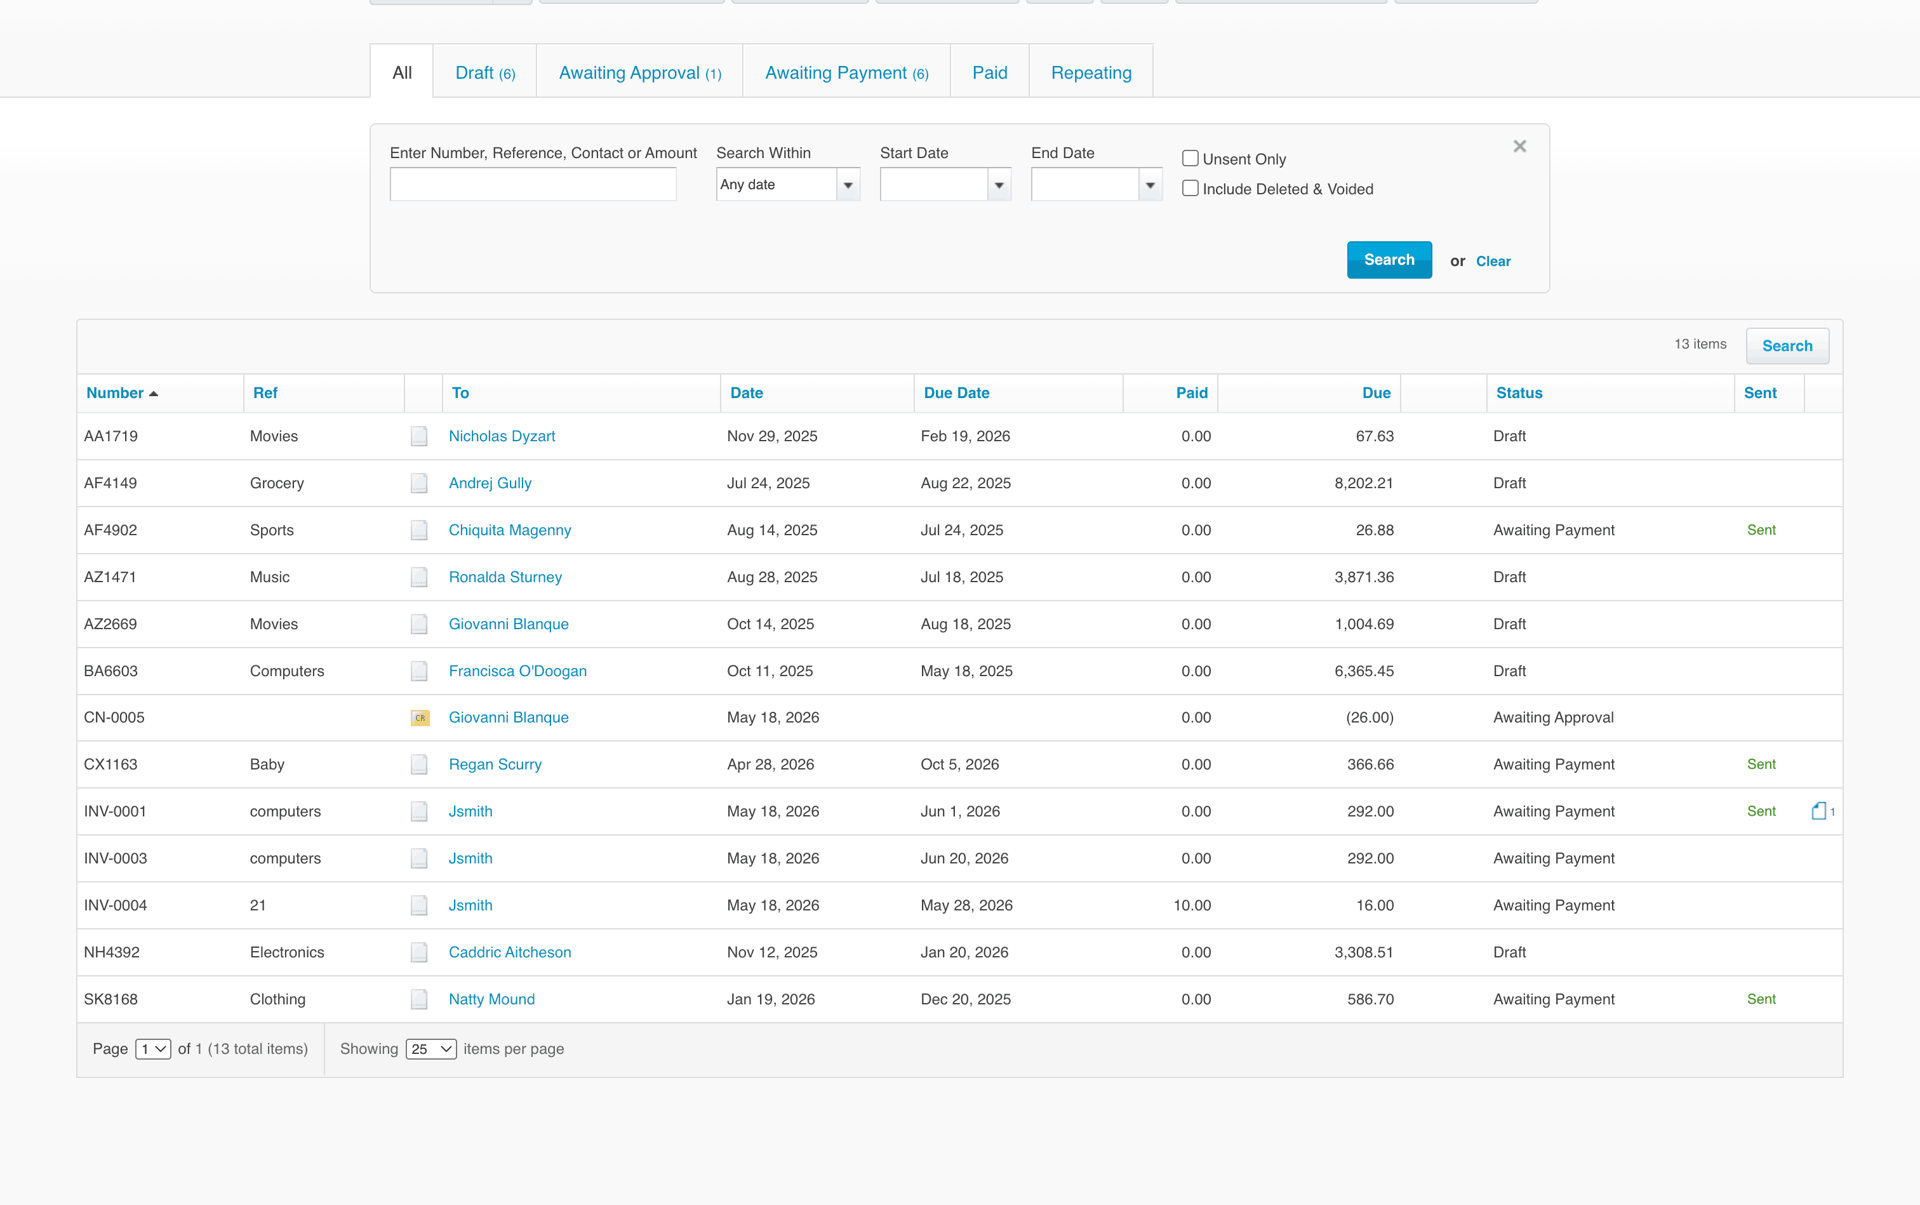Go to the Repeating tab
The image size is (1920, 1205).
coord(1091,72)
